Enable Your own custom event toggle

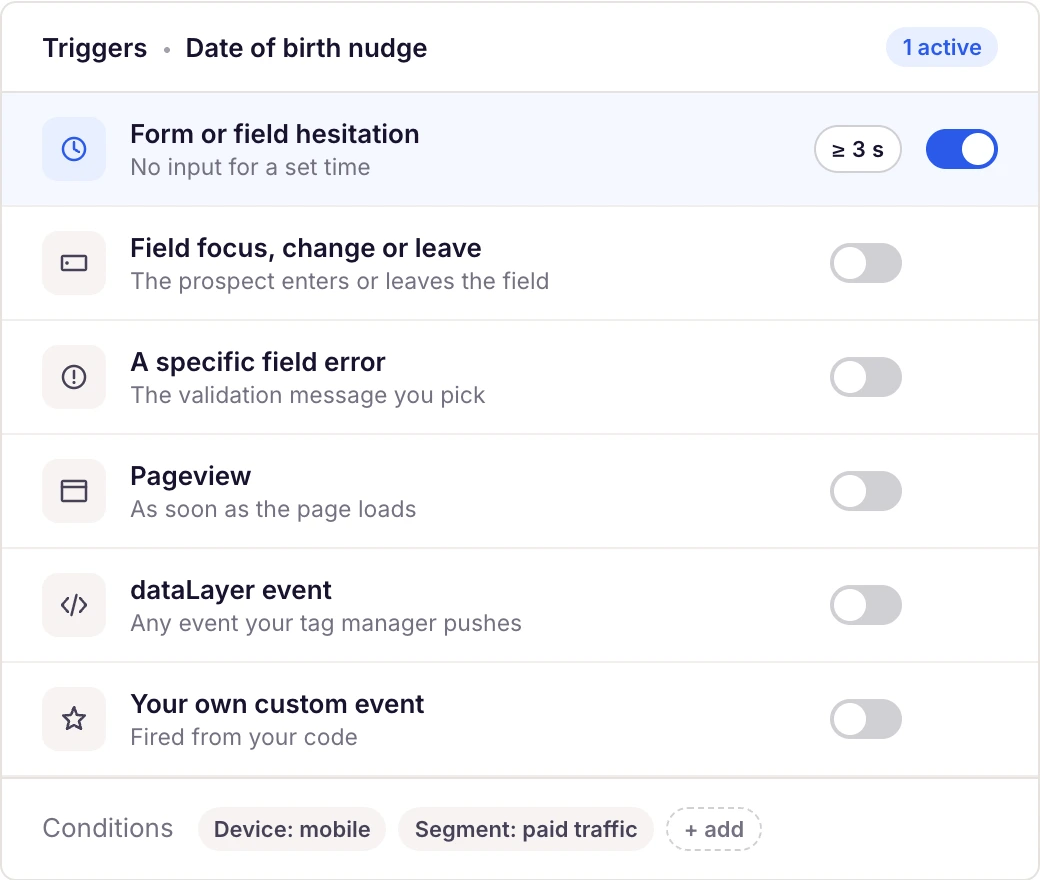866,720
